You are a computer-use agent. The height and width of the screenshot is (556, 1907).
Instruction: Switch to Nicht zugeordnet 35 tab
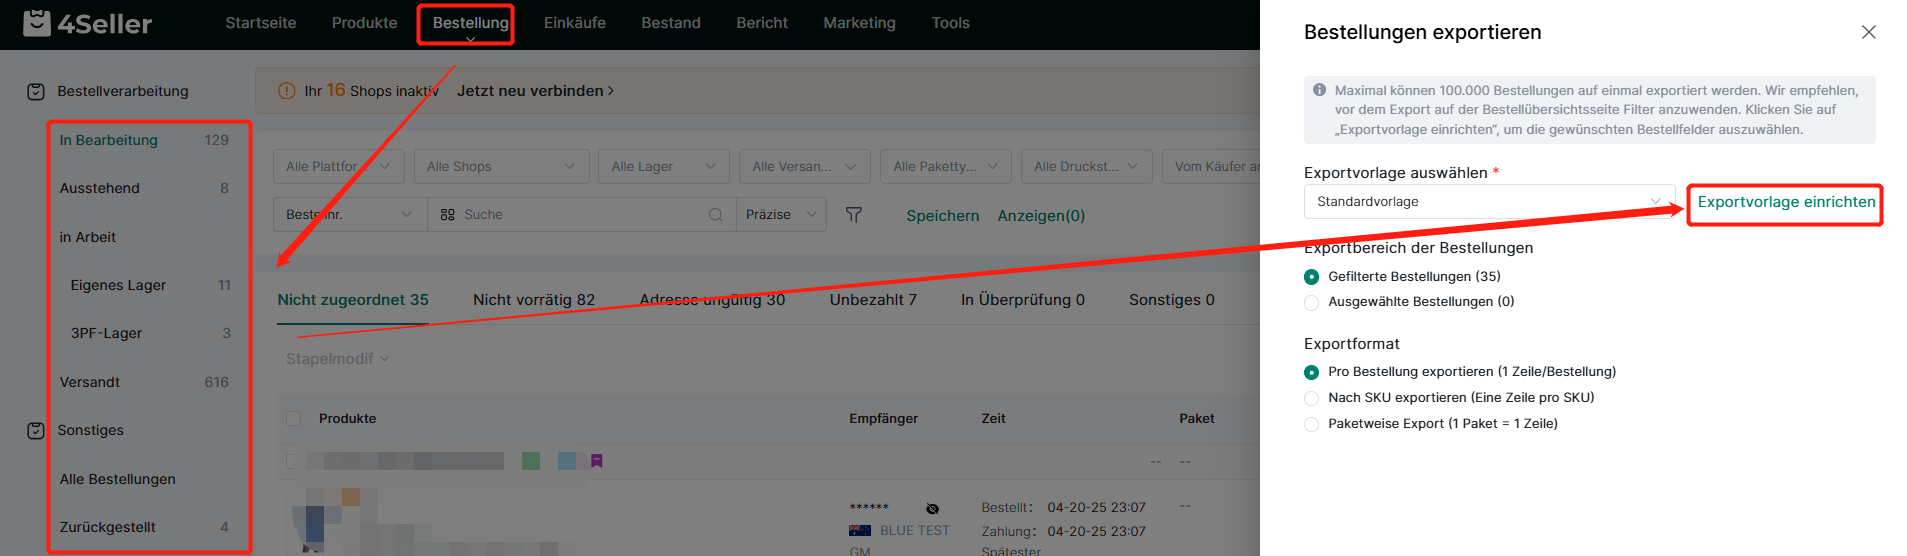coord(353,300)
